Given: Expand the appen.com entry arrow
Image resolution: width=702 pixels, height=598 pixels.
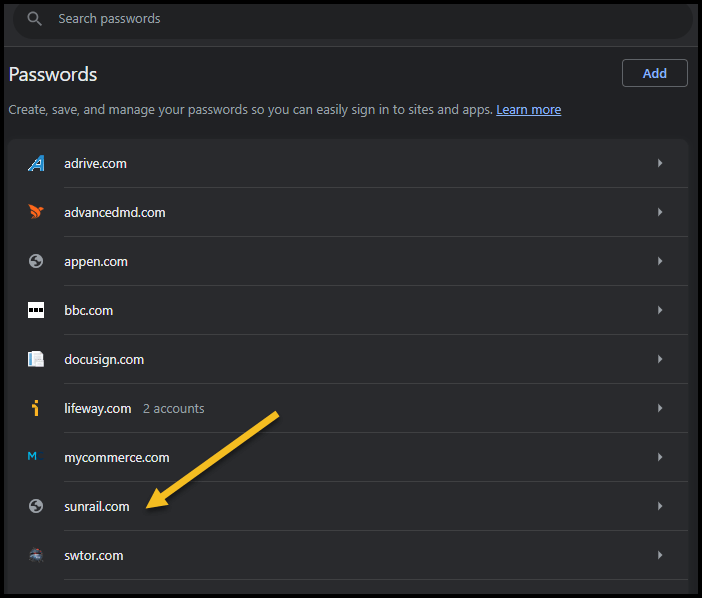Looking at the screenshot, I should (x=660, y=261).
